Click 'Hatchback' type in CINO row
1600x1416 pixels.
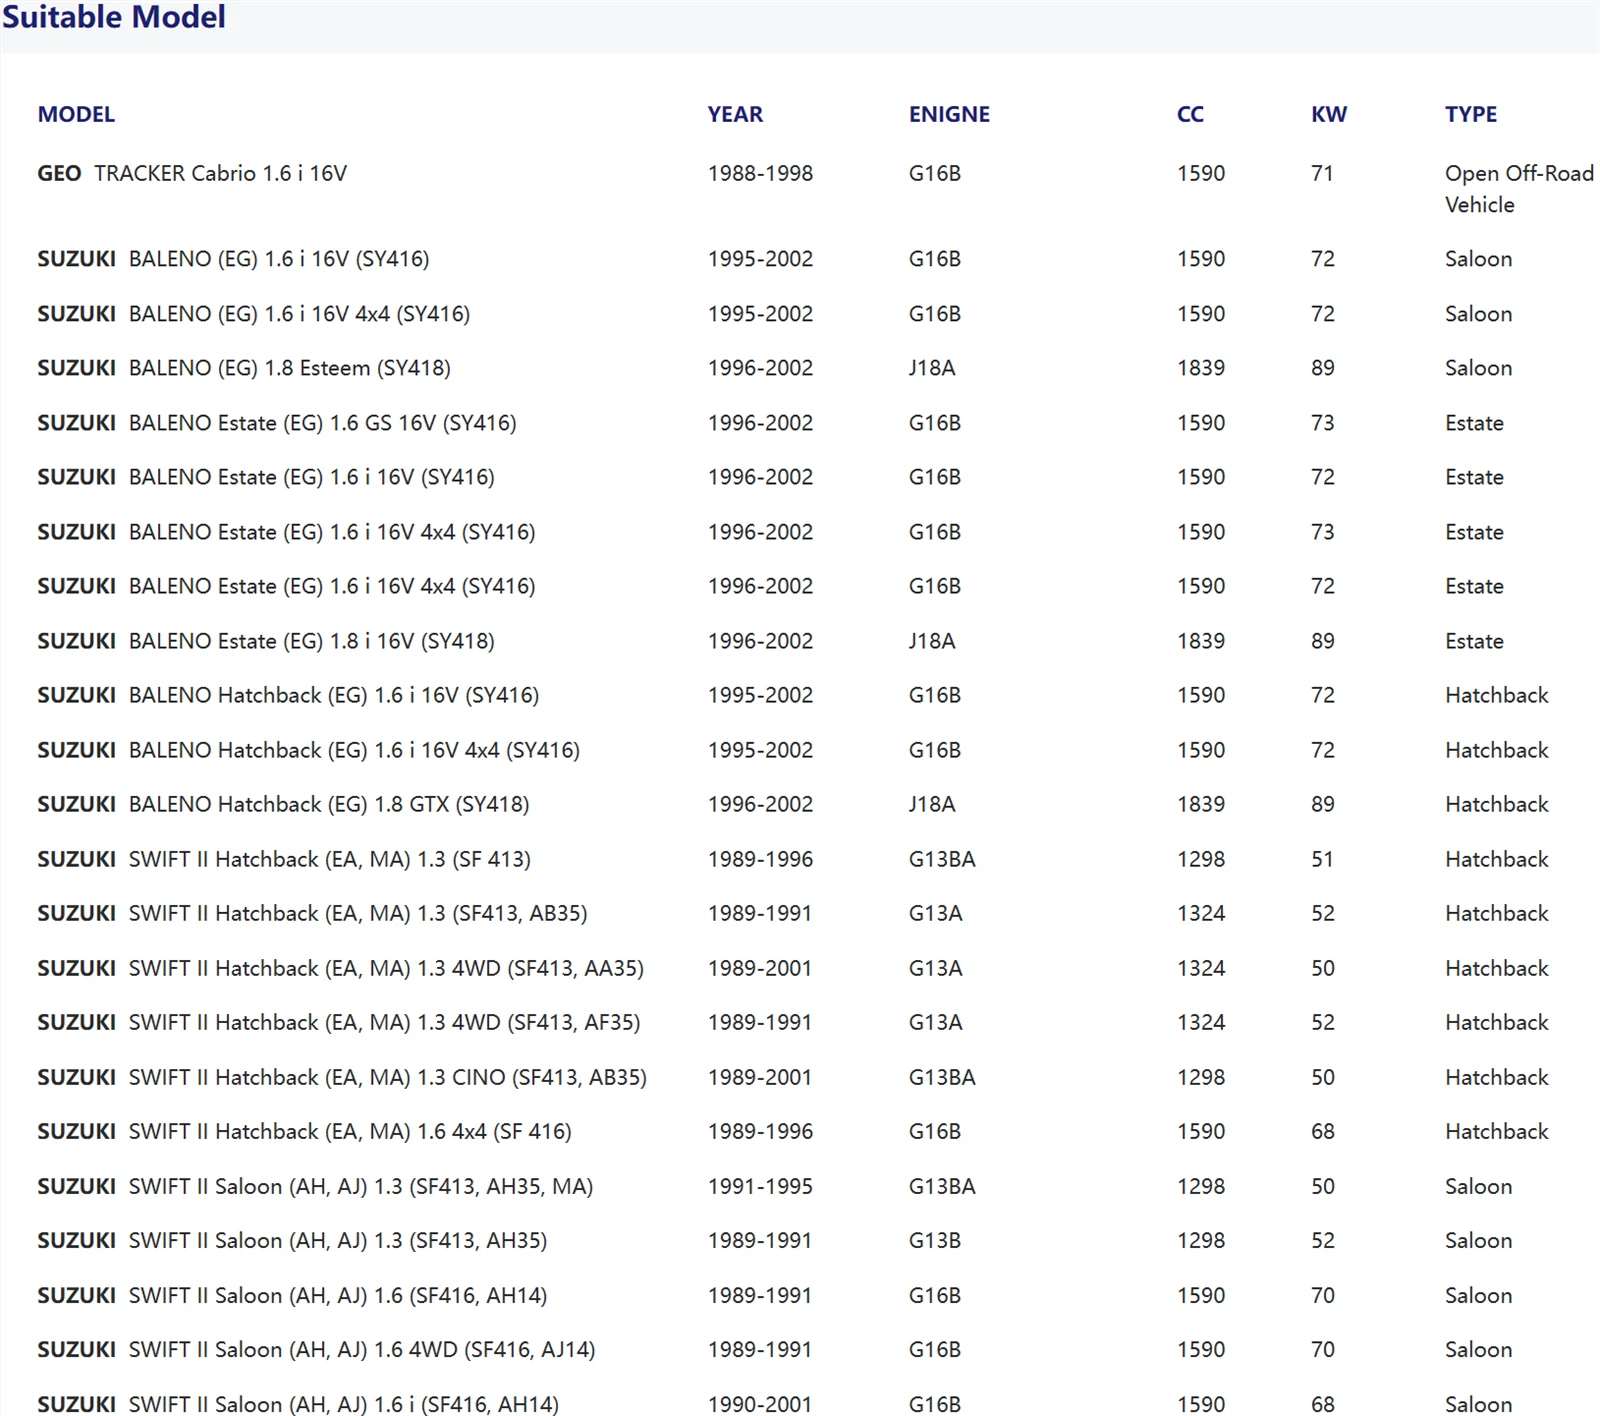[1496, 1077]
